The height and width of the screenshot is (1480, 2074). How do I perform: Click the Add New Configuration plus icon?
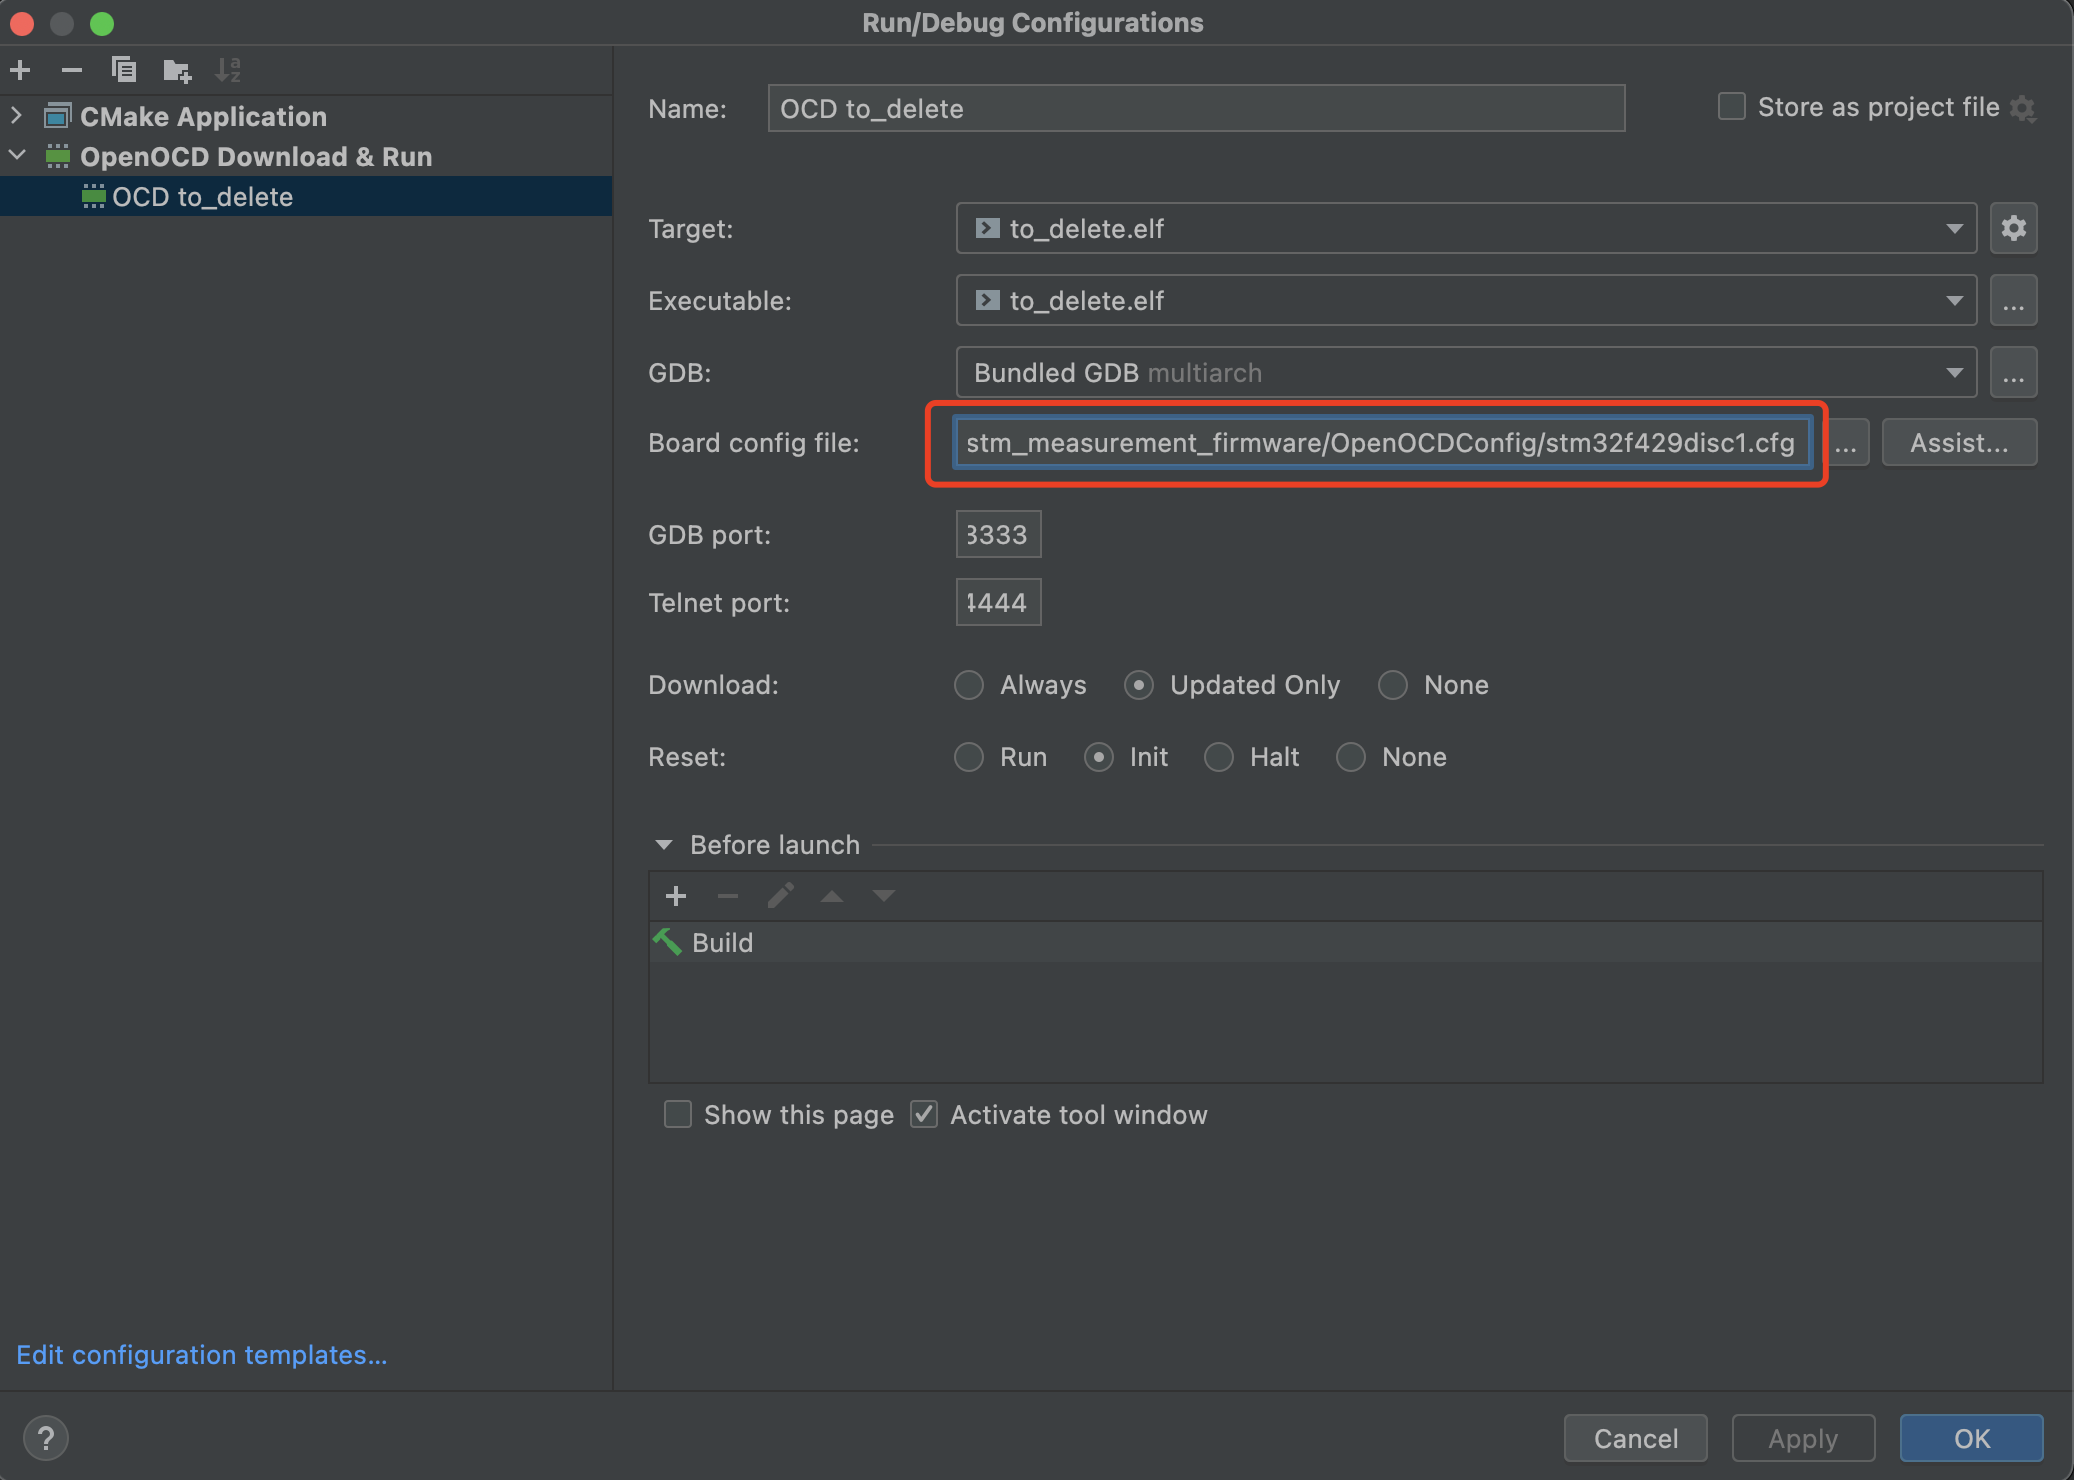20,70
